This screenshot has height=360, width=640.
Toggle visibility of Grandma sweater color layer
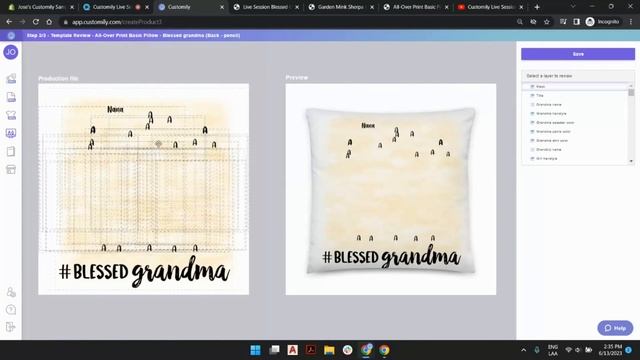(532, 122)
